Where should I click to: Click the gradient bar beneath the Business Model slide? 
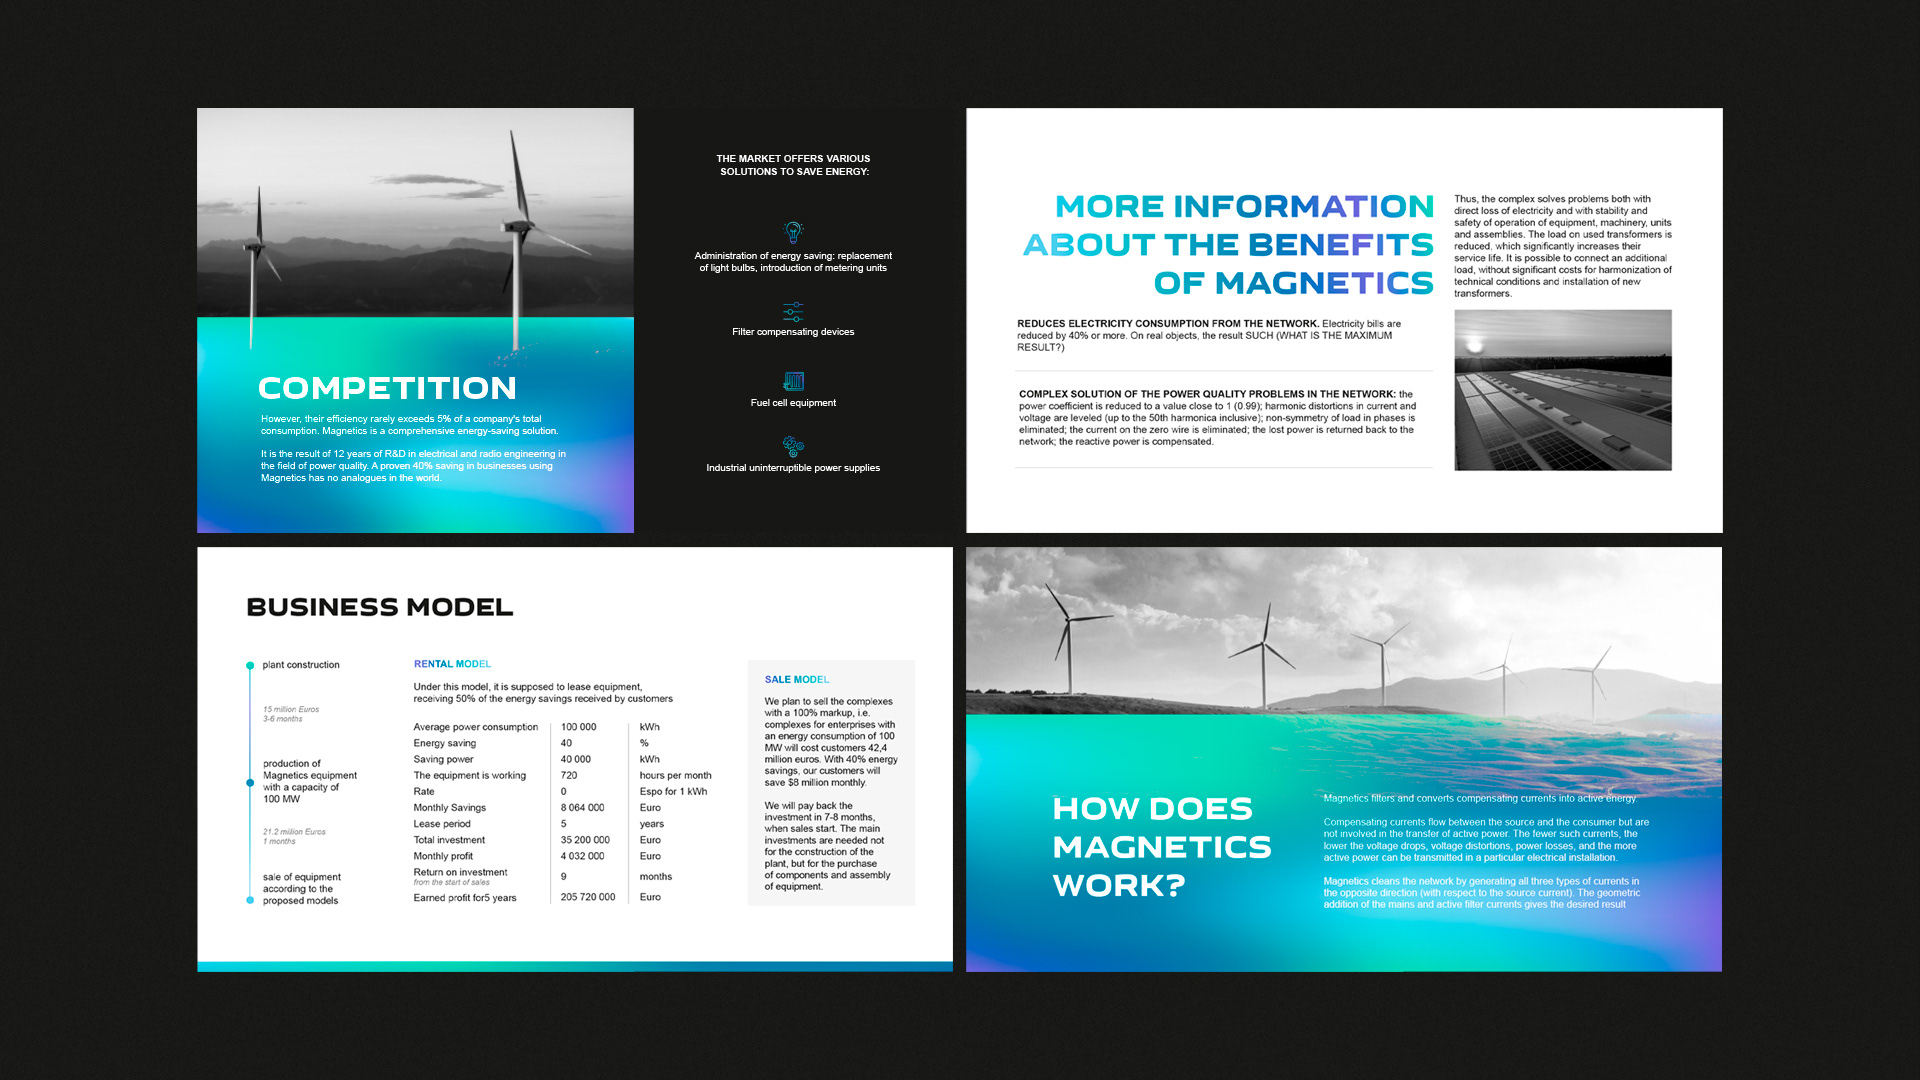tap(574, 966)
